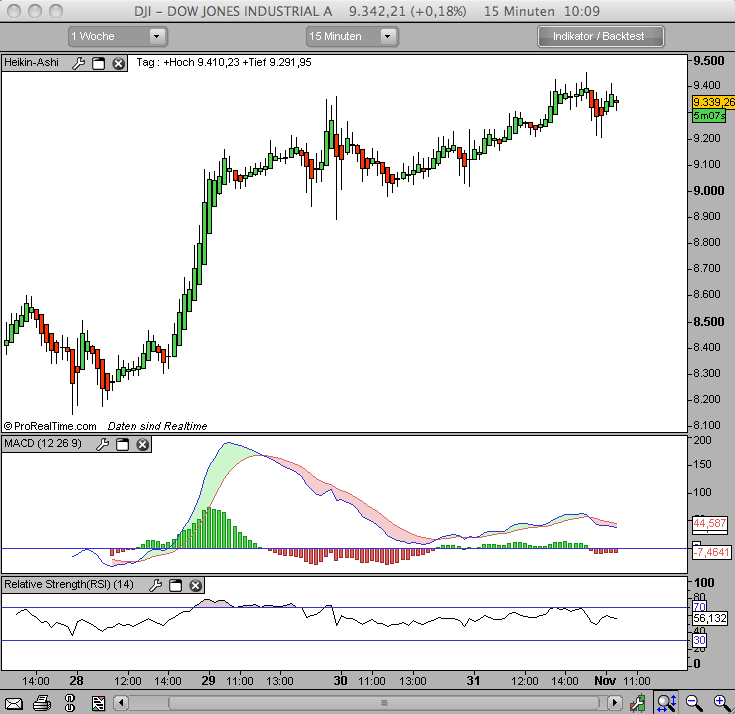Open the chart template/save icon
Image resolution: width=735 pixels, height=714 pixels.
(x=98, y=703)
